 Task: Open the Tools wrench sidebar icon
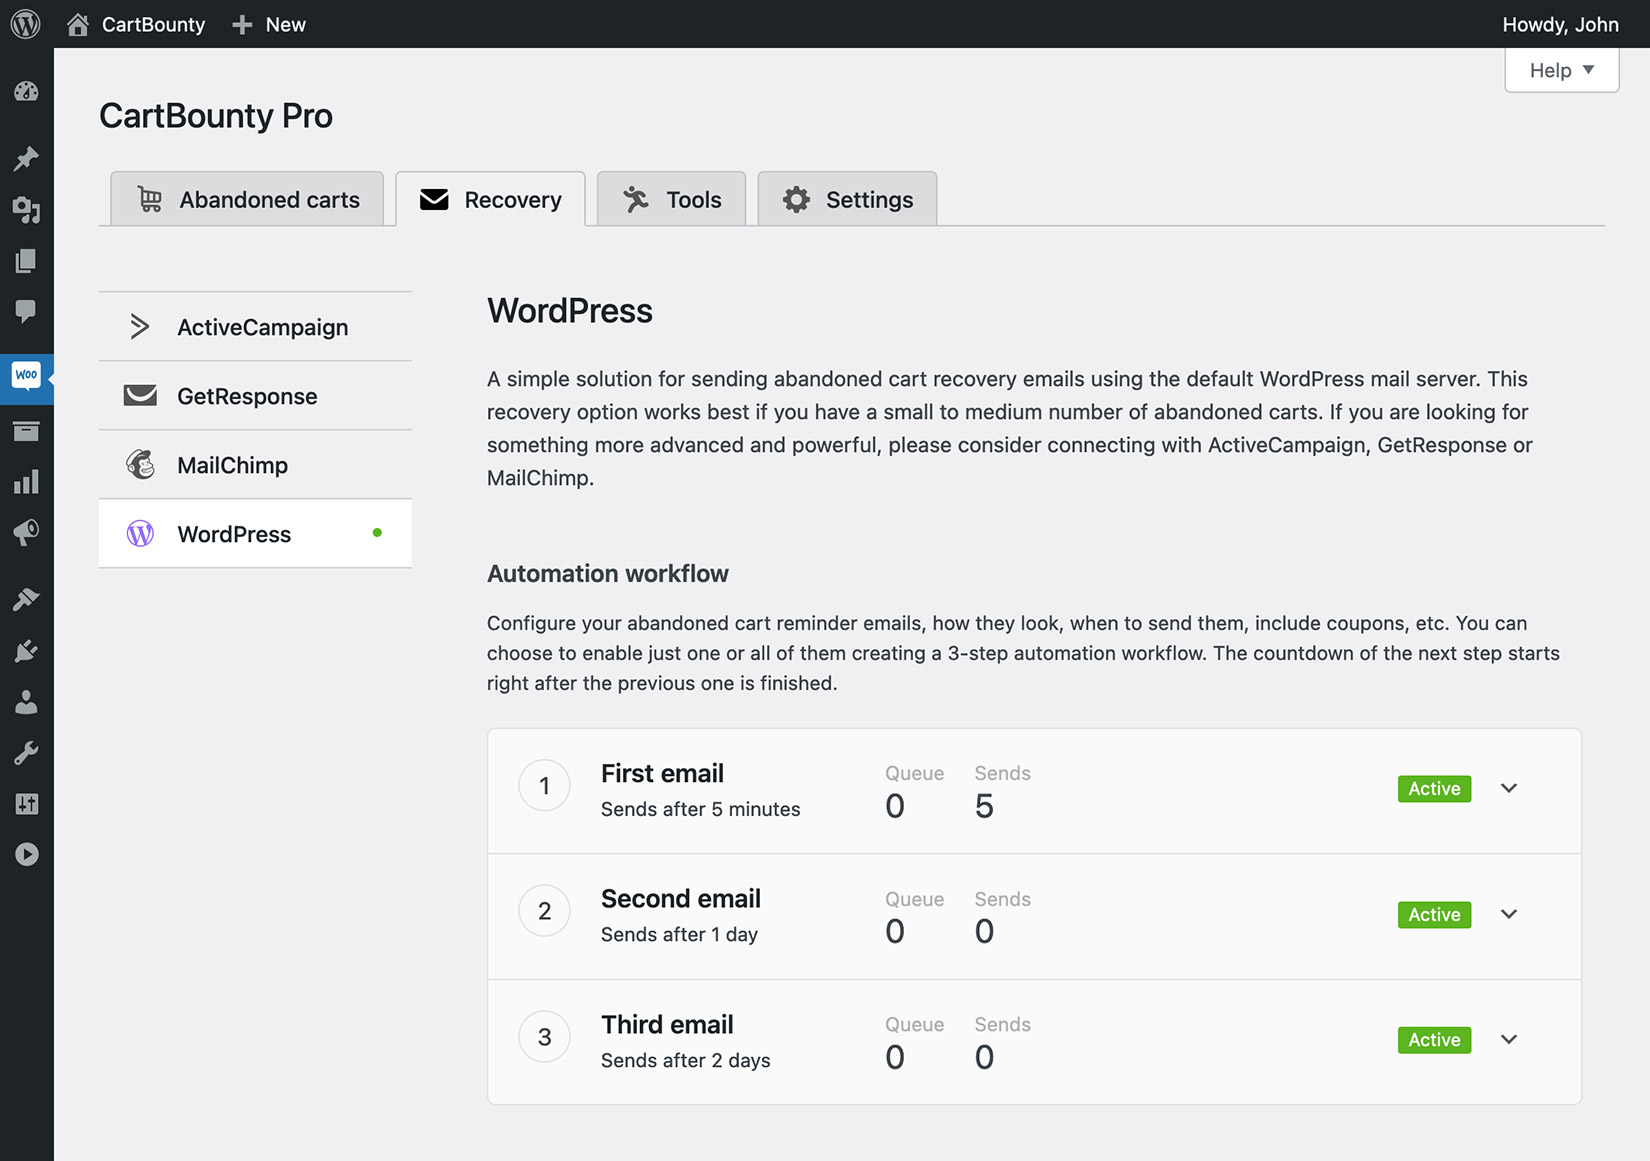point(26,753)
